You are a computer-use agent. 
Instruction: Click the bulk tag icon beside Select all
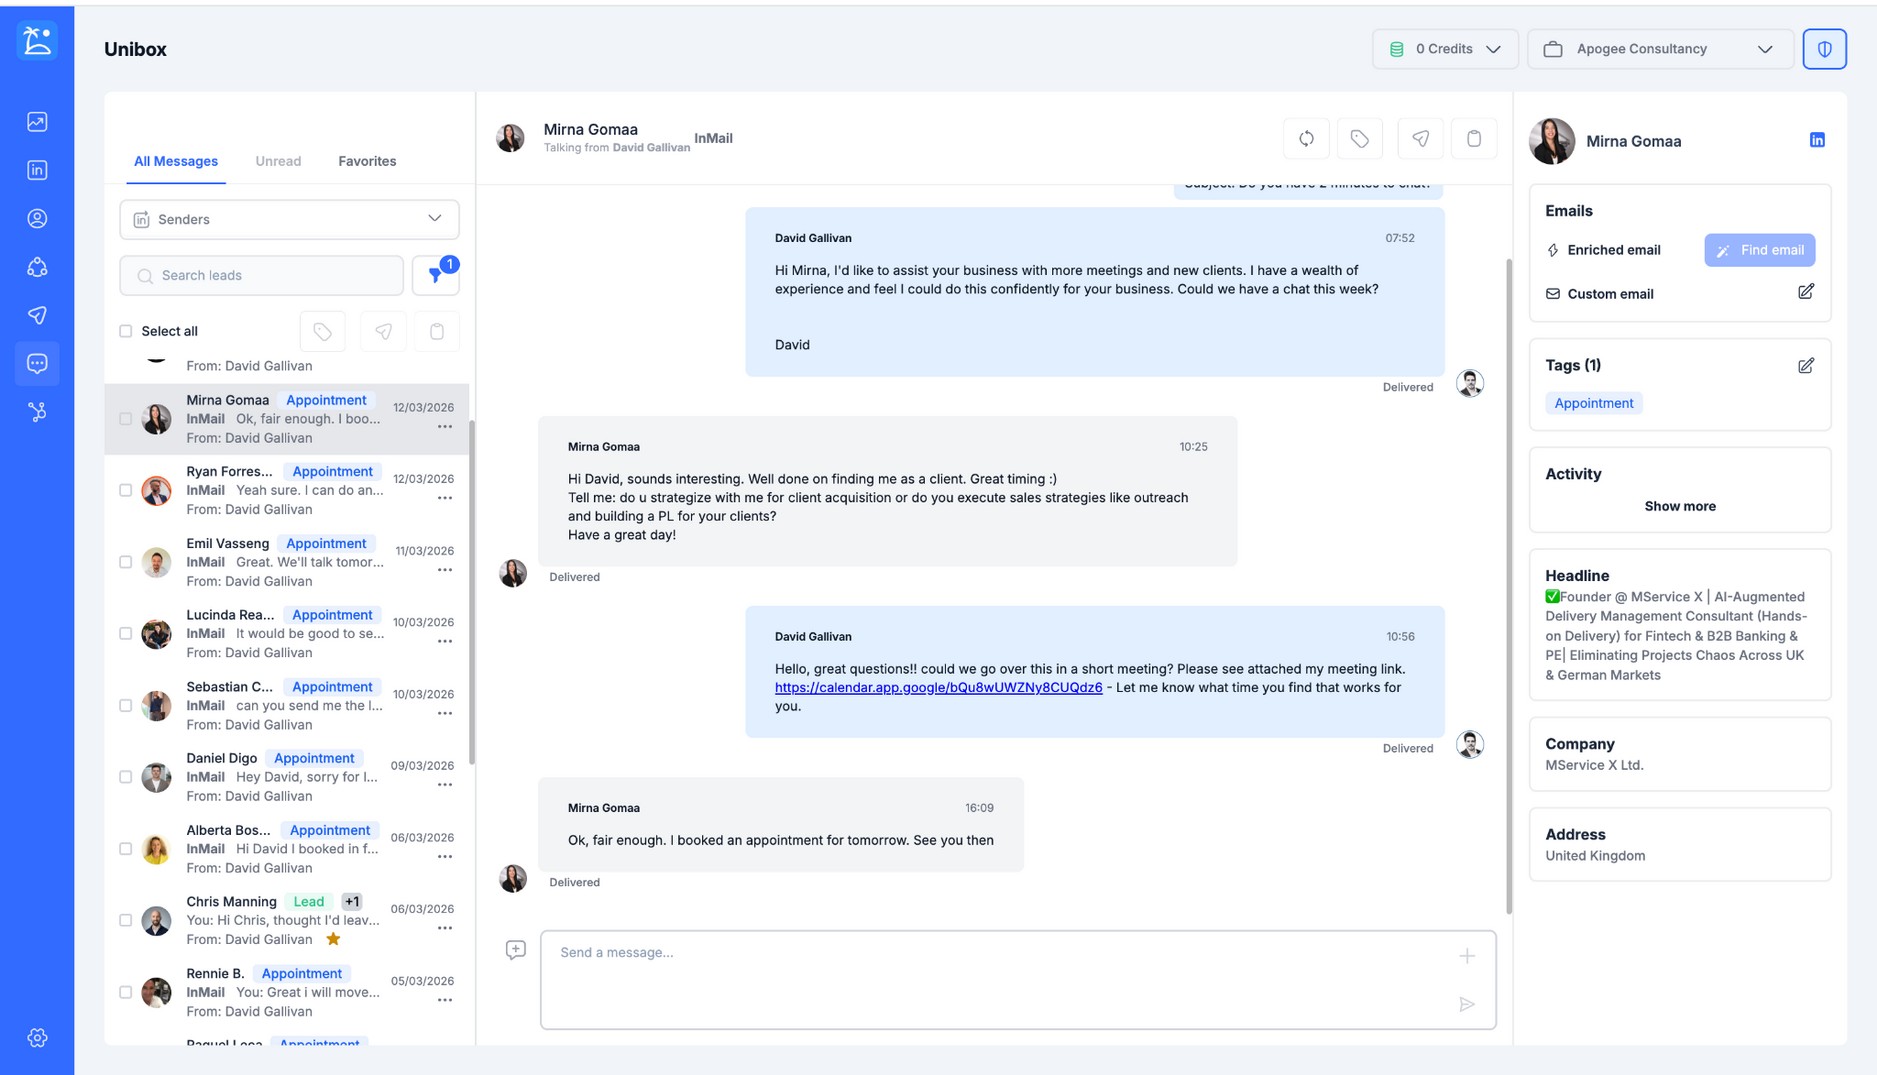pos(322,332)
